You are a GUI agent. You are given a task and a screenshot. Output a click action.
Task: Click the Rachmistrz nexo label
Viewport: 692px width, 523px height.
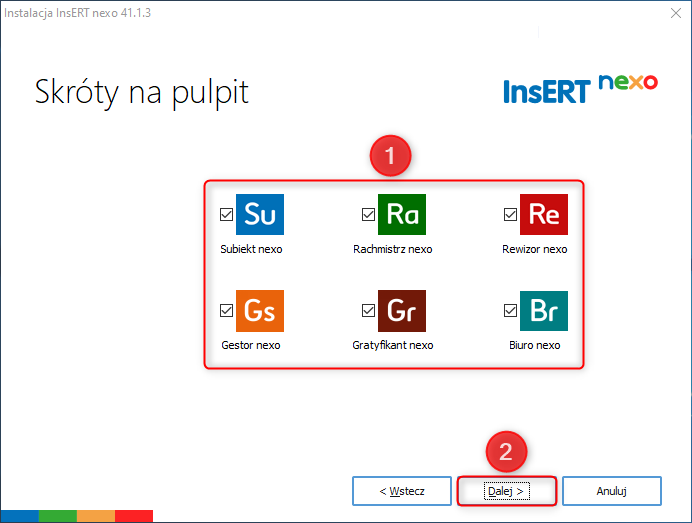393,249
